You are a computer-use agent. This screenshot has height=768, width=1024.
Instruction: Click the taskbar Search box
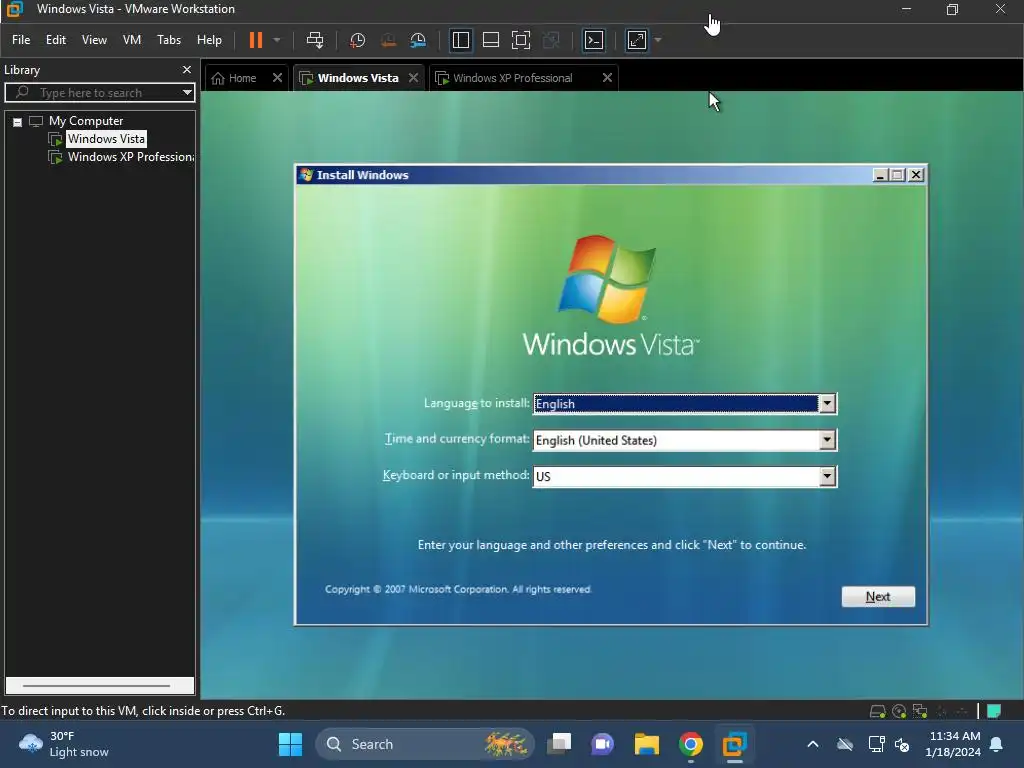pyautogui.click(x=424, y=744)
